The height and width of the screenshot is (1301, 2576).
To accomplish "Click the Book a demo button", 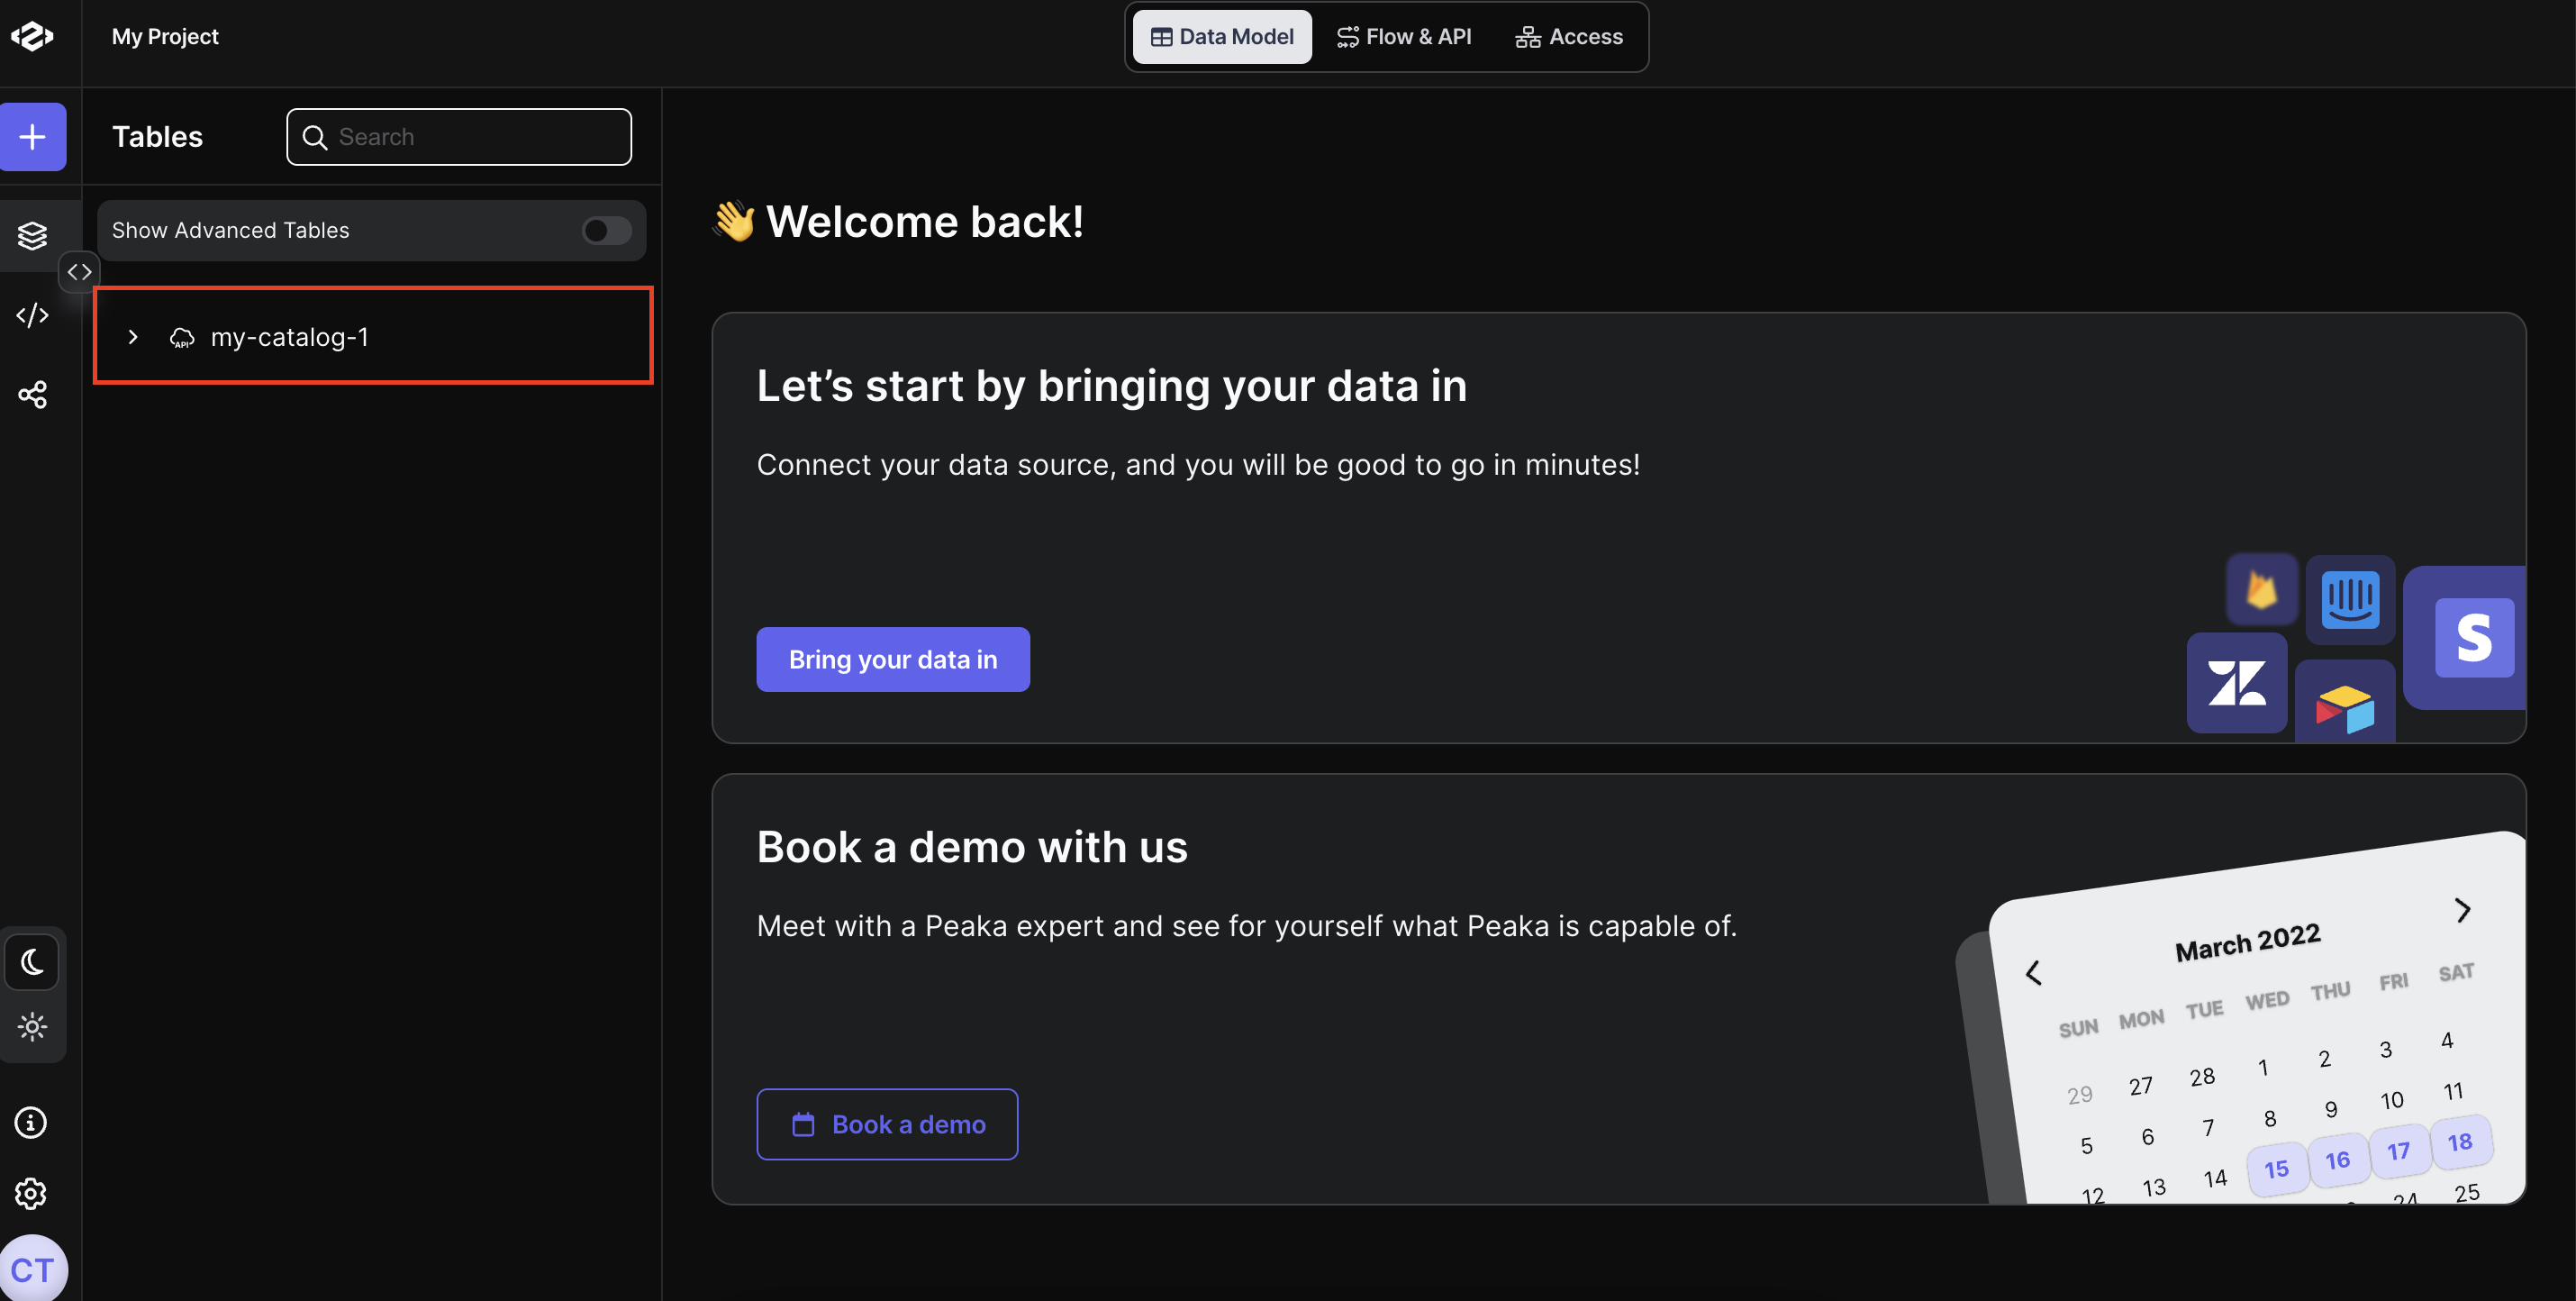I will point(887,1125).
